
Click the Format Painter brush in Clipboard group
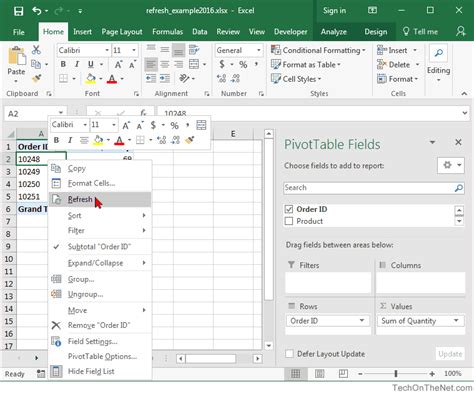pos(36,79)
